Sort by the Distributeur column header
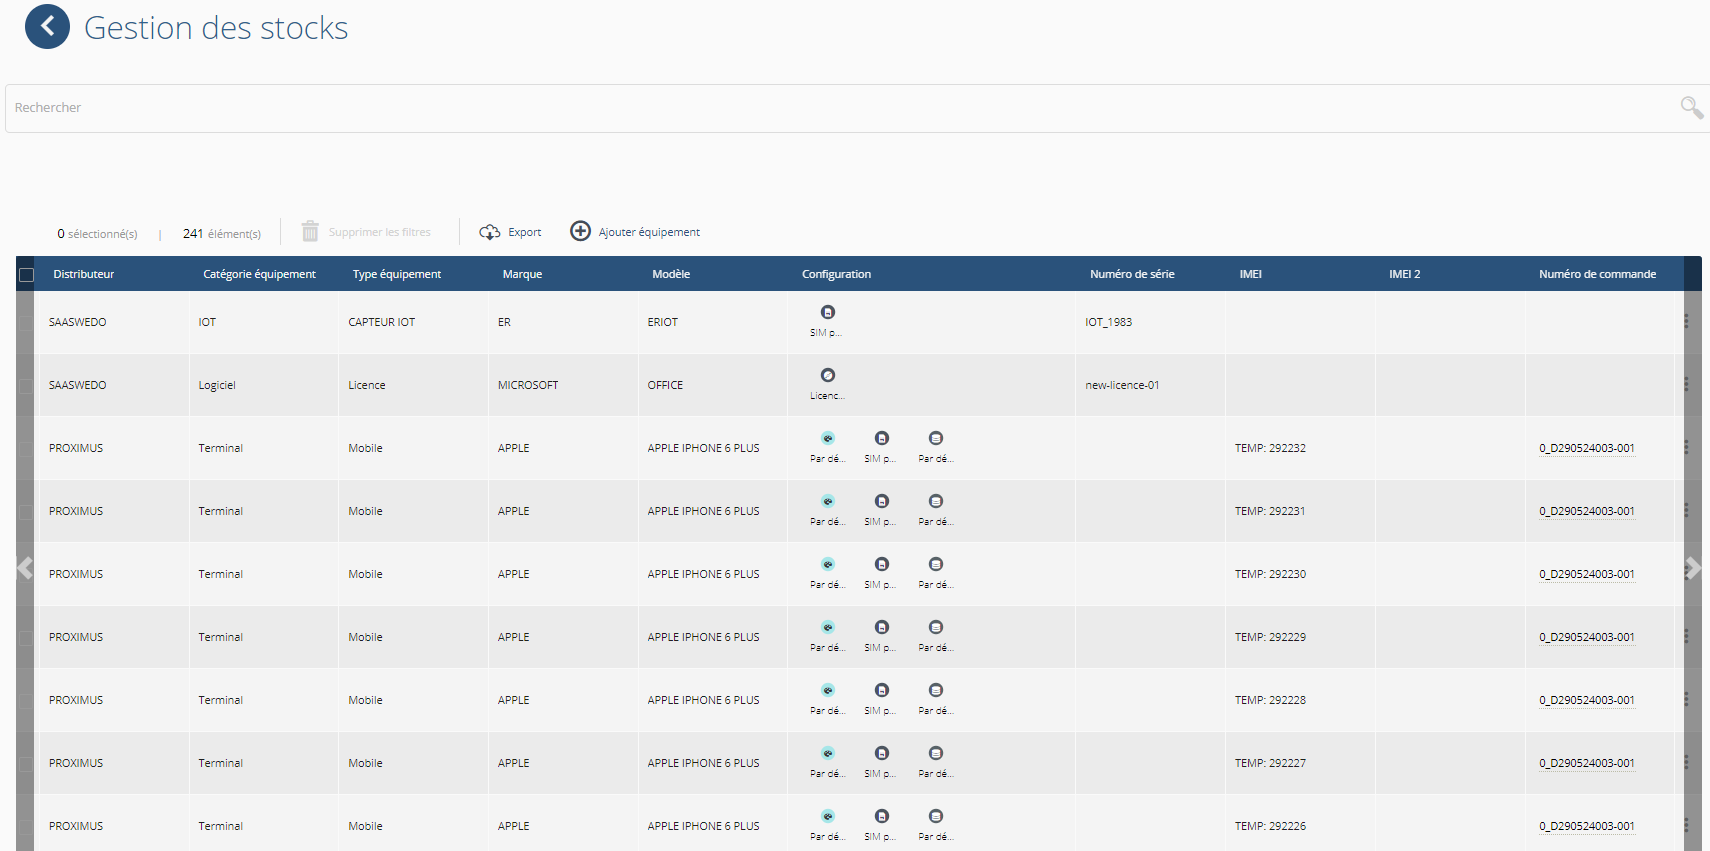This screenshot has width=1710, height=851. pyautogui.click(x=84, y=274)
